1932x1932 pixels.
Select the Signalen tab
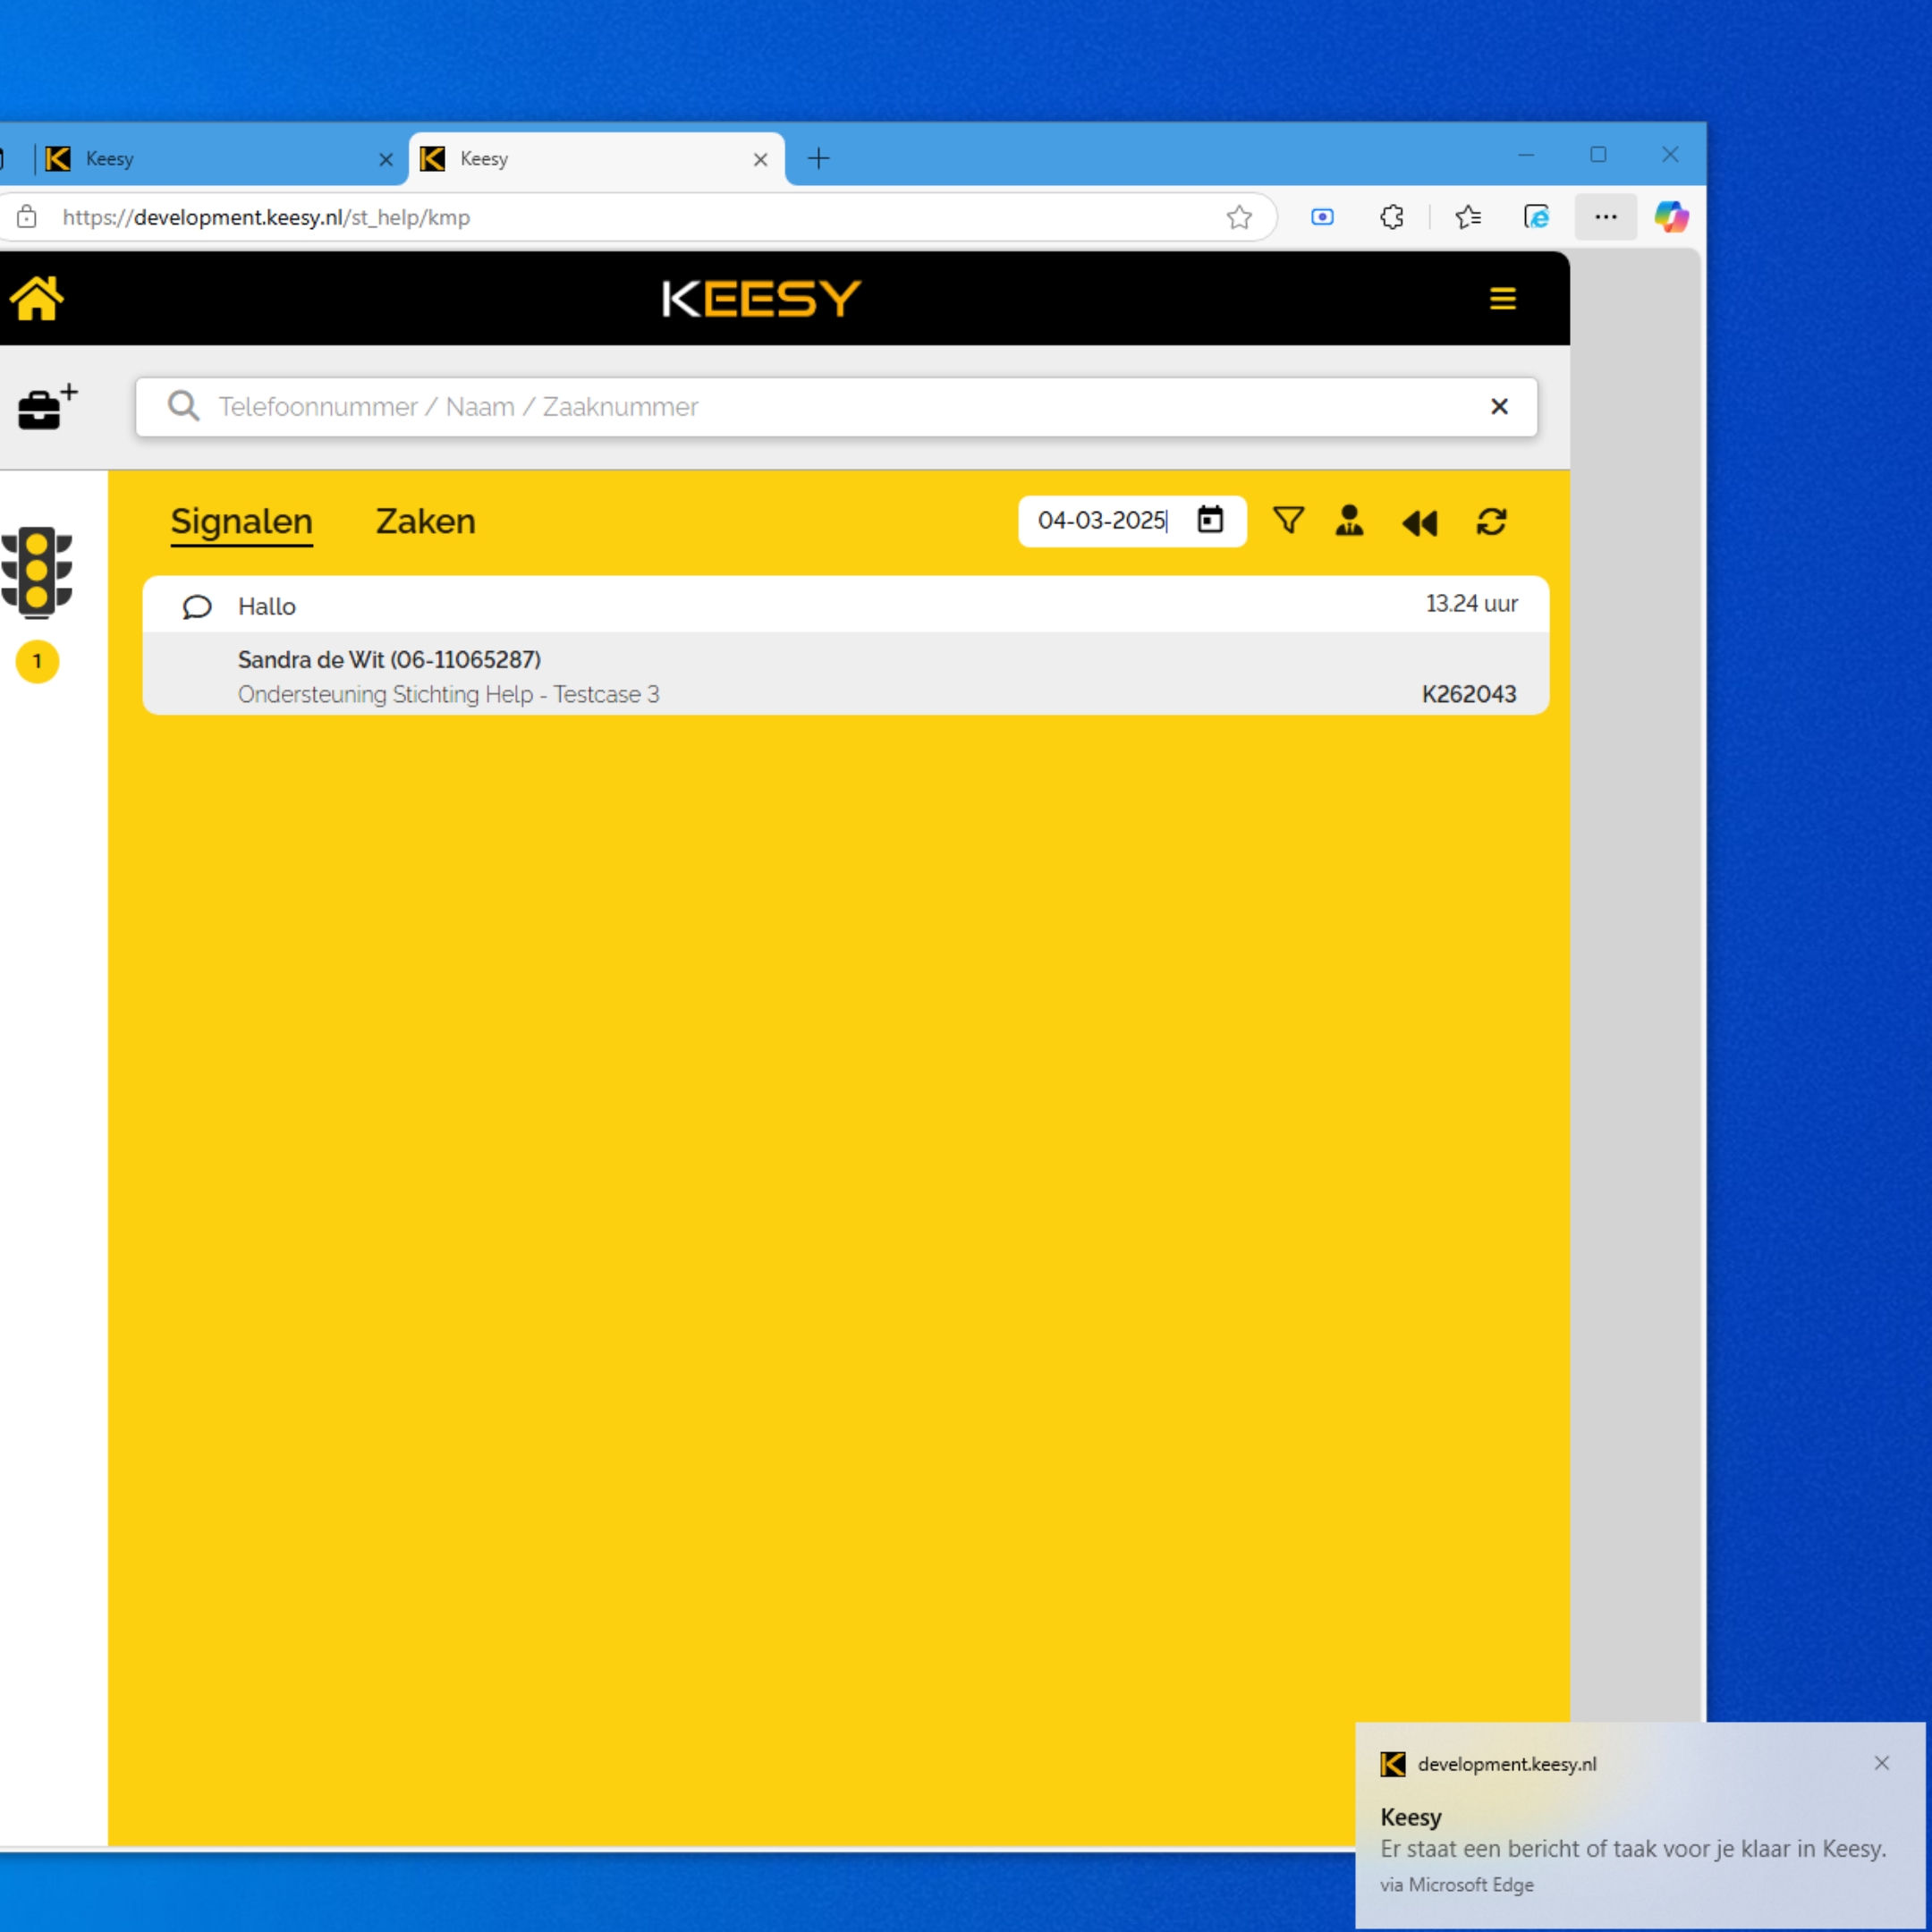click(x=241, y=521)
